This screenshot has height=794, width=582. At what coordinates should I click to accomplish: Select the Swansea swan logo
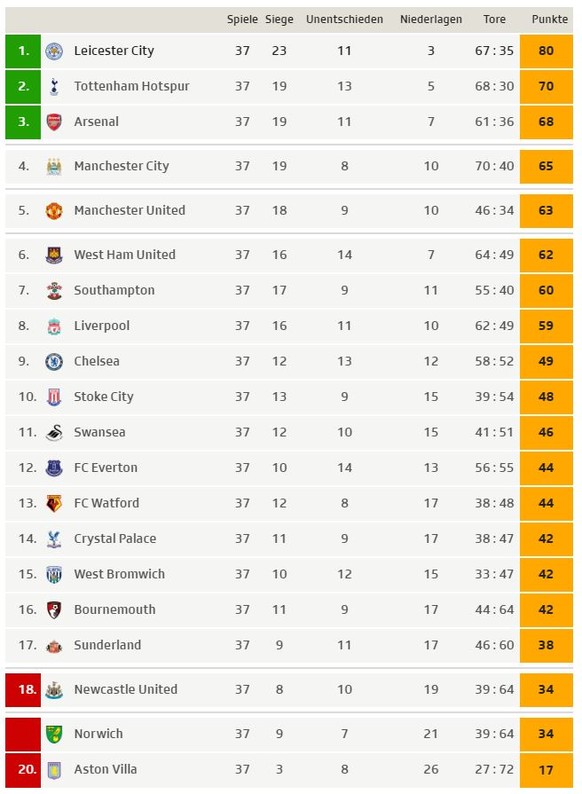pyautogui.click(x=54, y=432)
